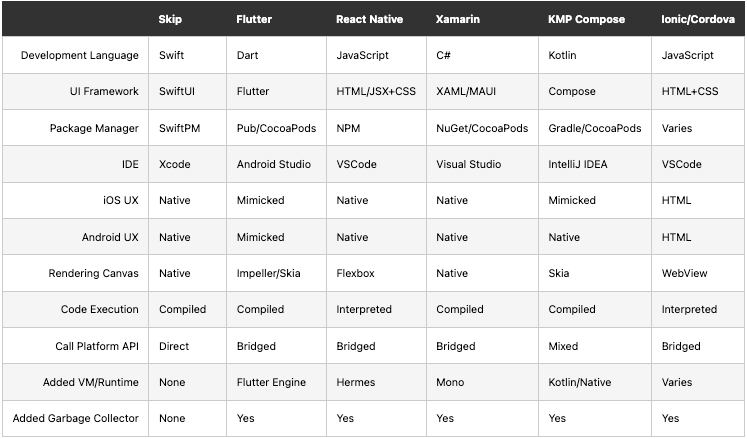Click the Flutter Engine cell
The width and height of the screenshot is (747, 439).
[x=273, y=382]
